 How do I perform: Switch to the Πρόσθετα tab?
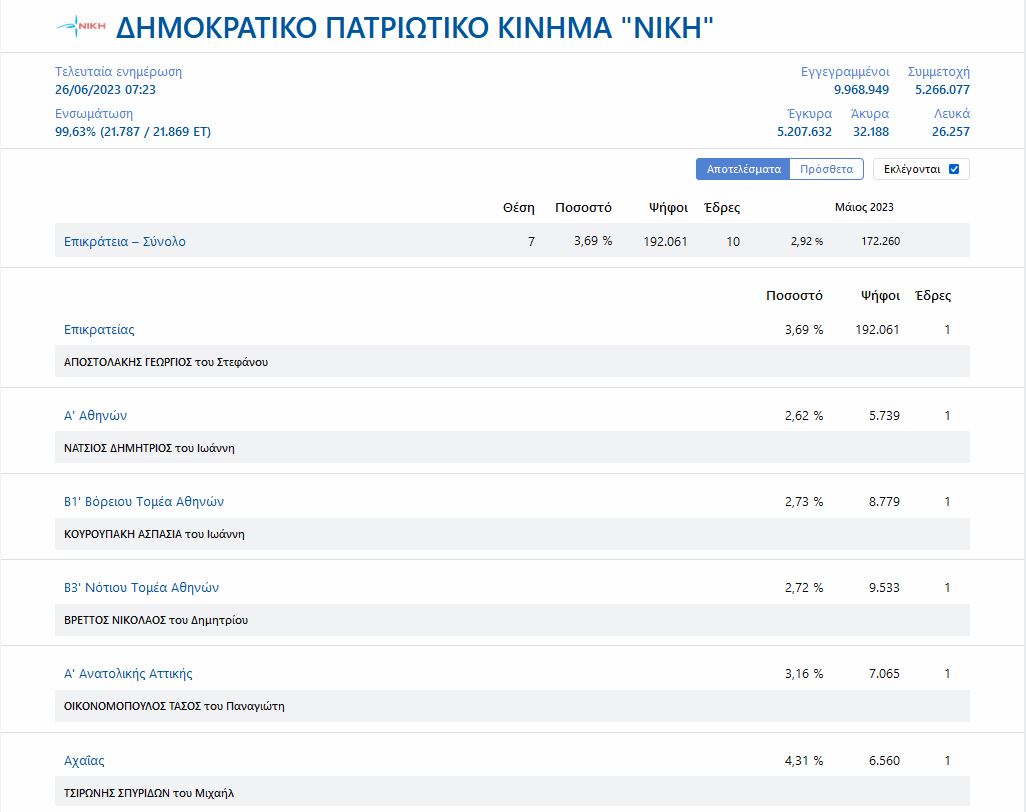(x=826, y=169)
